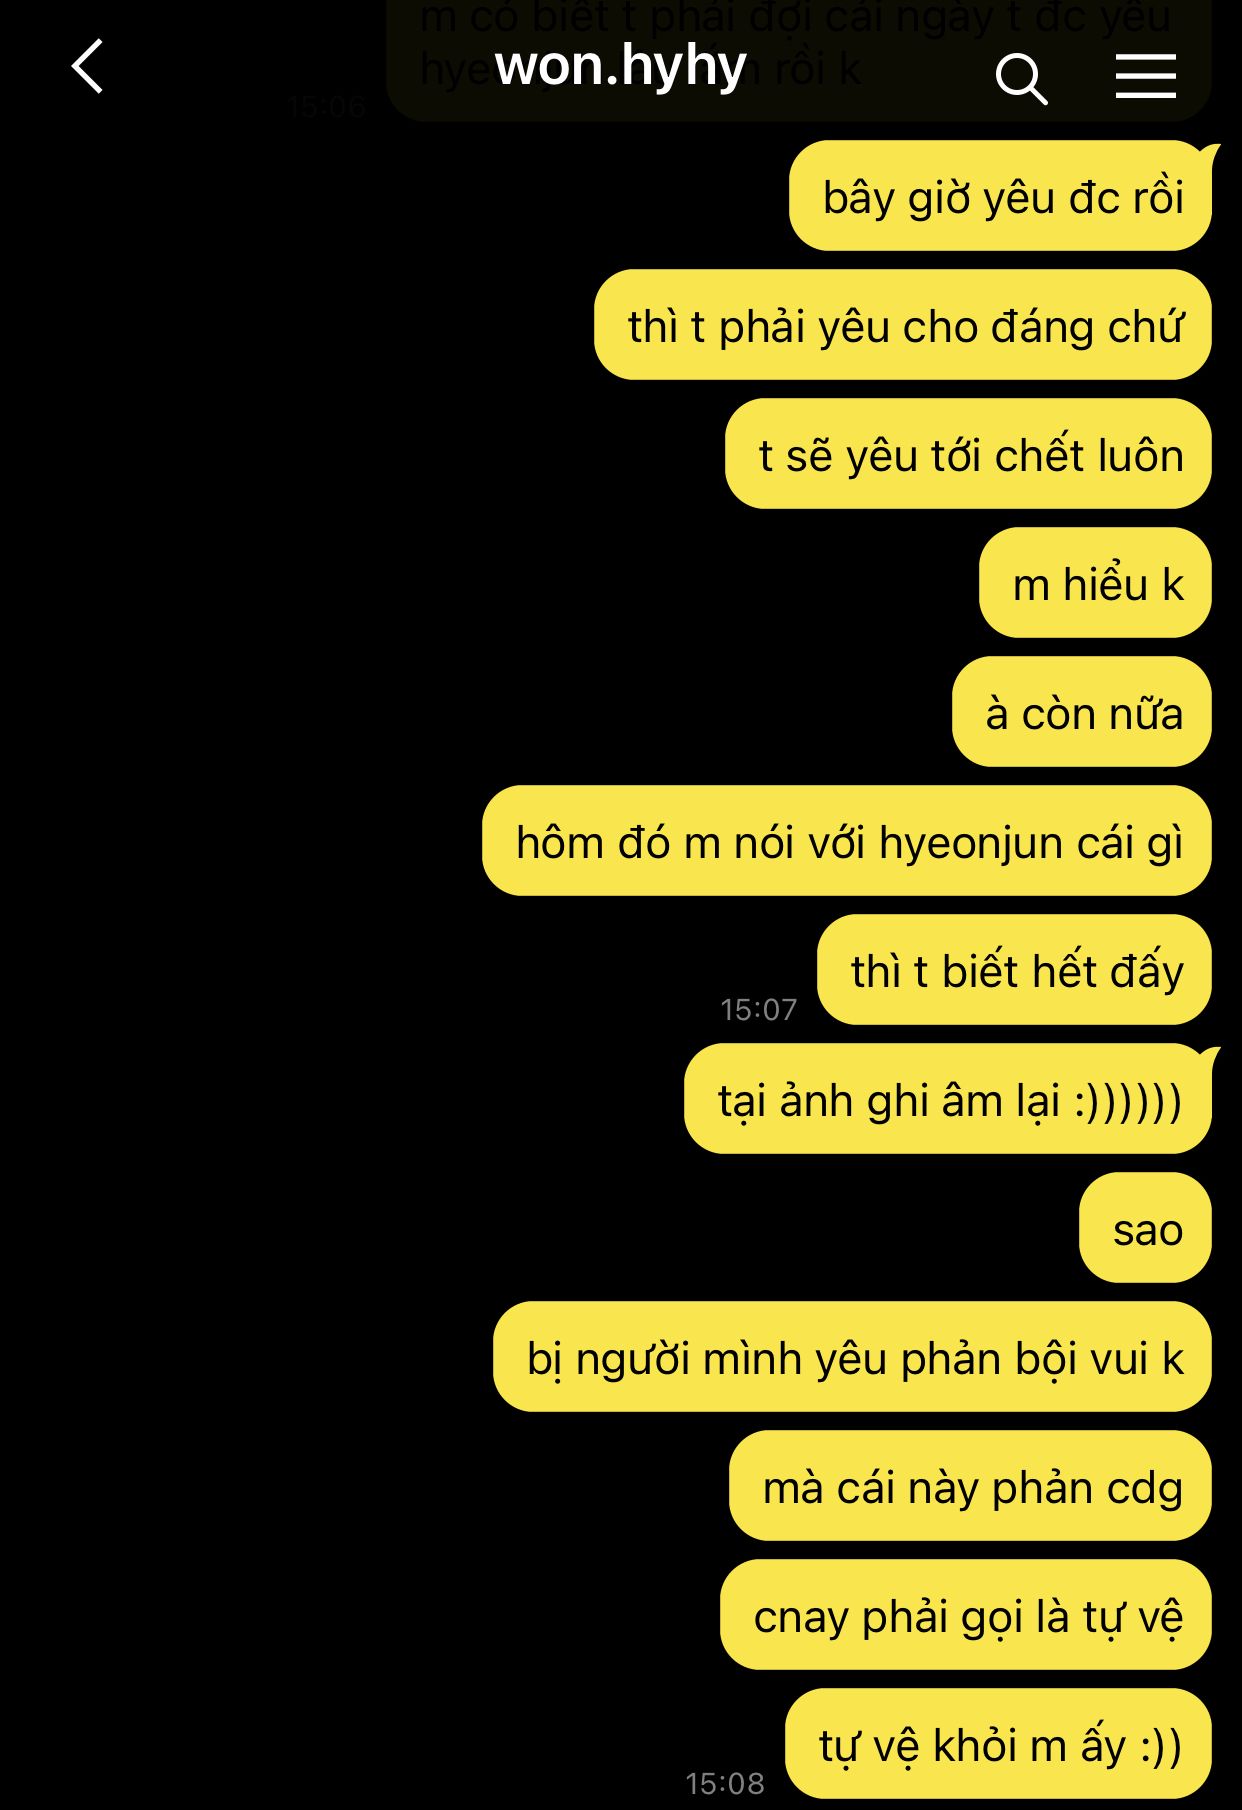Tap the message "thì t phải yêu cho đáng chứ"
This screenshot has height=1810, width=1242.
pyautogui.click(x=903, y=325)
